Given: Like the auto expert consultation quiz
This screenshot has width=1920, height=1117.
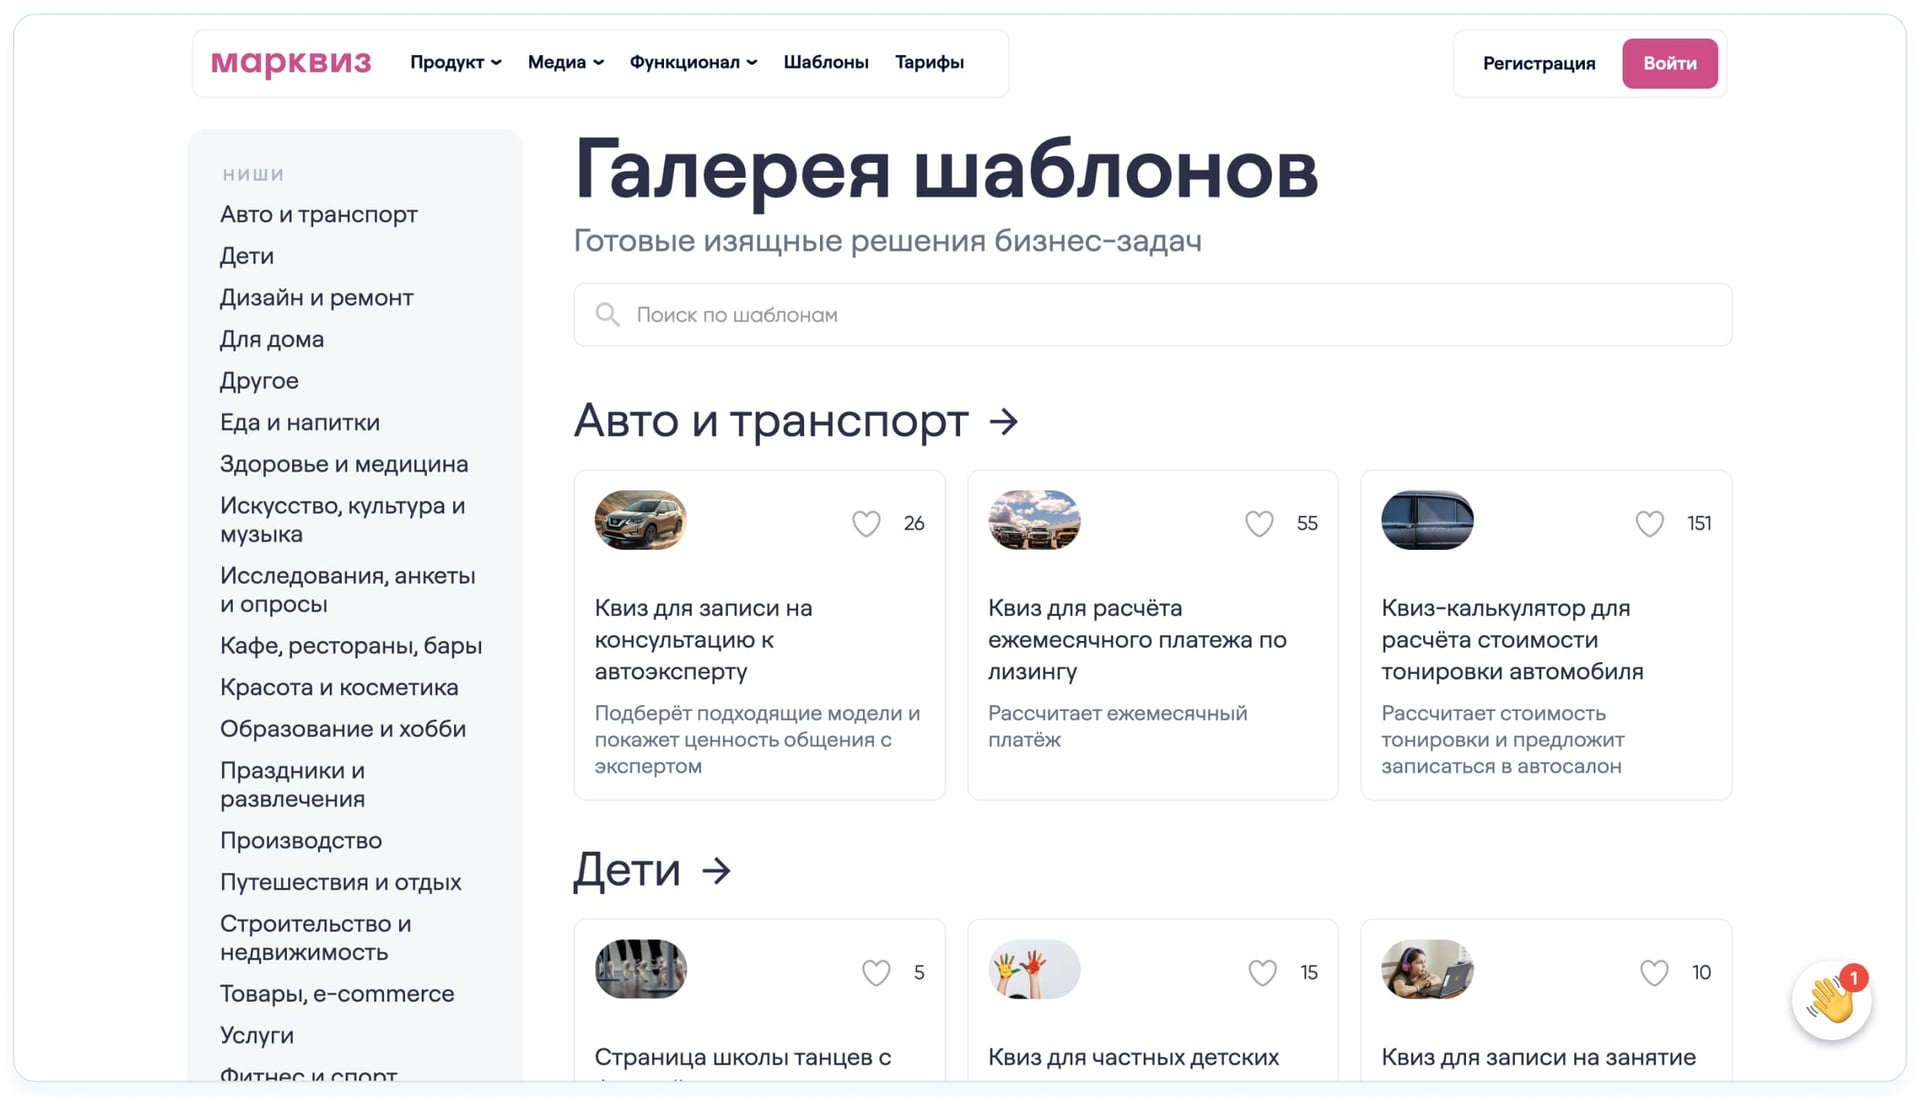Looking at the screenshot, I should coord(866,523).
